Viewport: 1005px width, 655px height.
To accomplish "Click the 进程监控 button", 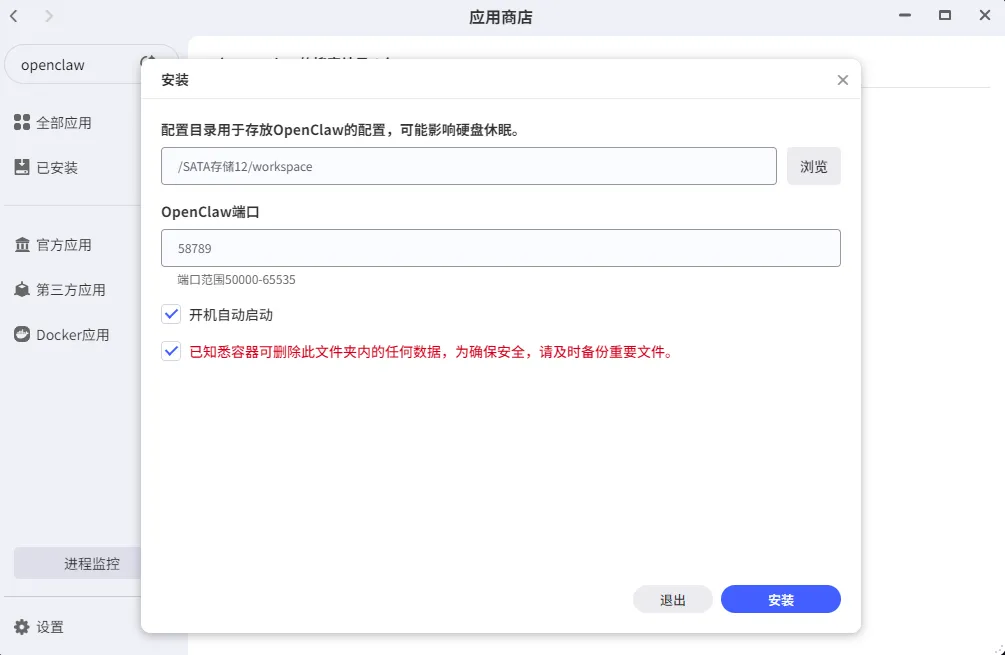I will click(78, 563).
